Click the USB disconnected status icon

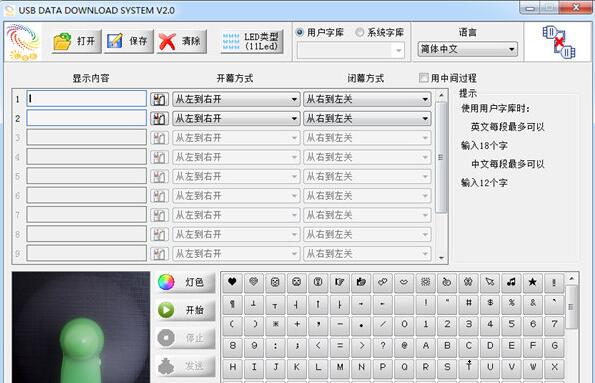(x=558, y=42)
